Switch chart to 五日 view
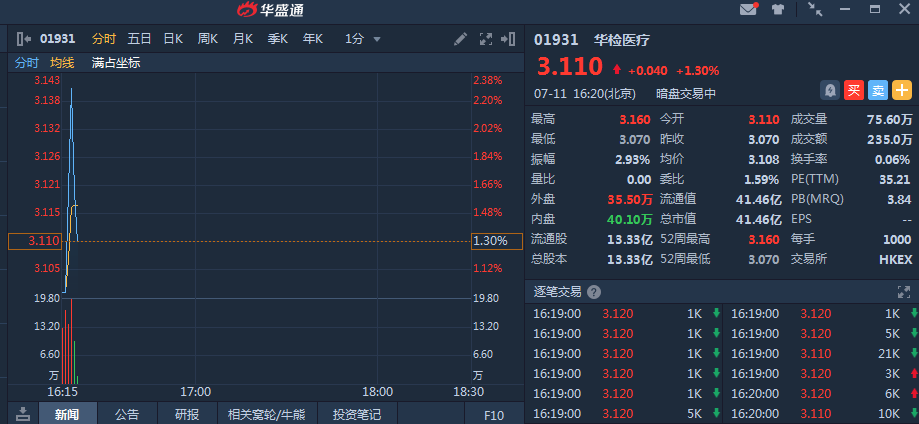The width and height of the screenshot is (919, 424). pos(139,39)
